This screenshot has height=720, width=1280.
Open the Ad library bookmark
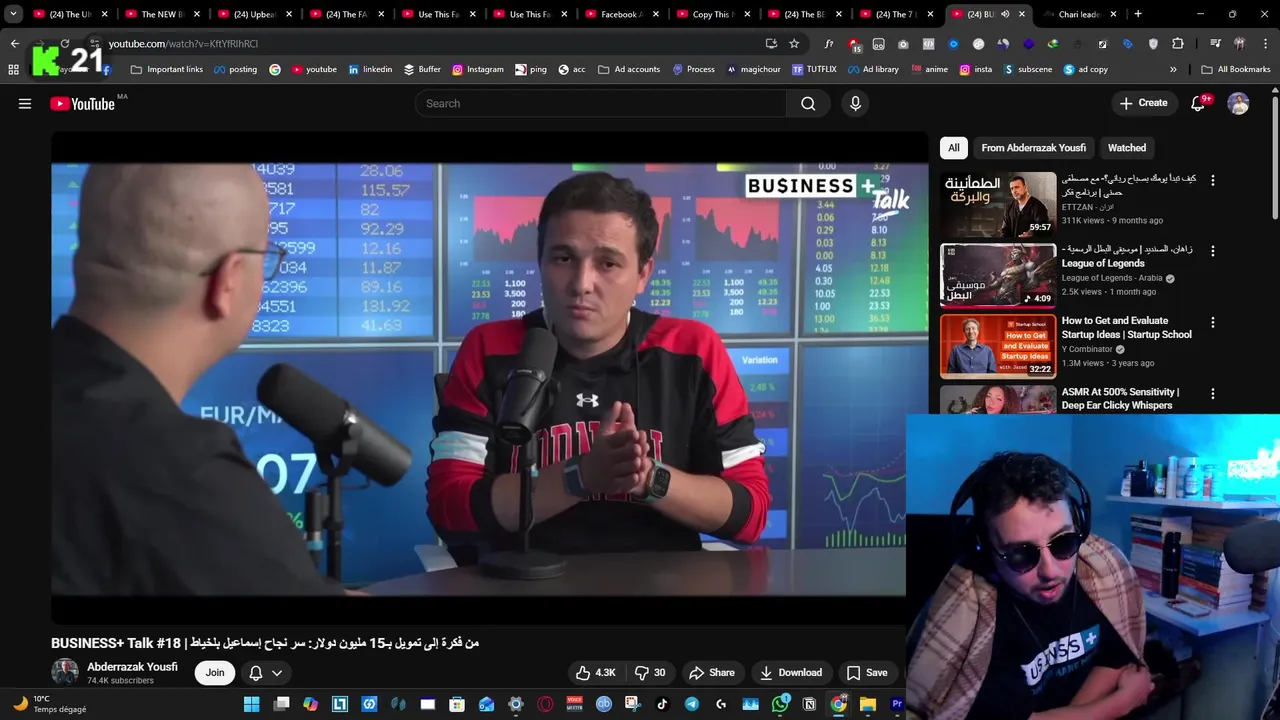coord(873,69)
